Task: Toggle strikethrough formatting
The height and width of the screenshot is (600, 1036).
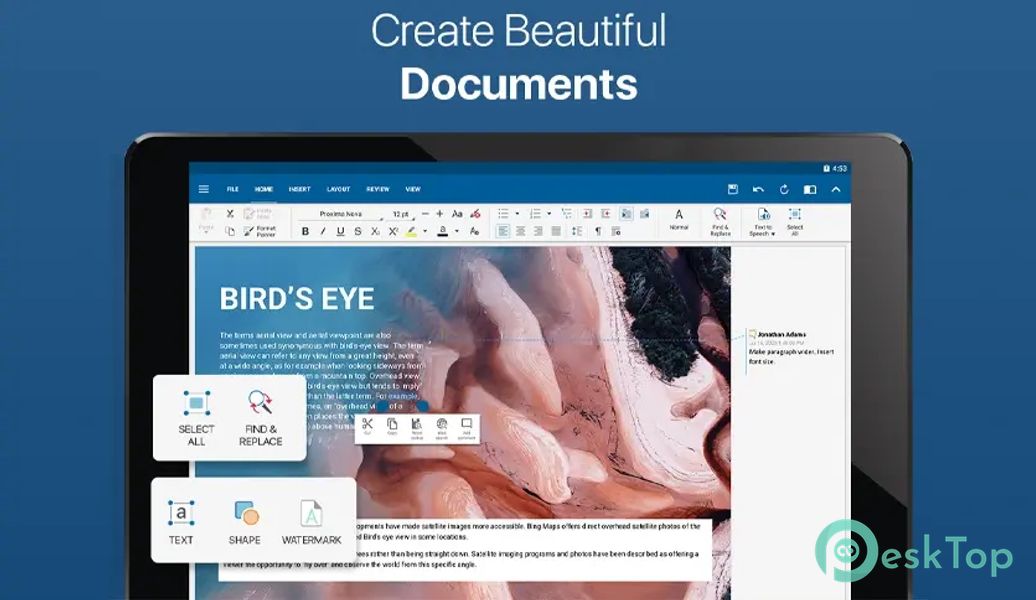Action: (x=357, y=231)
